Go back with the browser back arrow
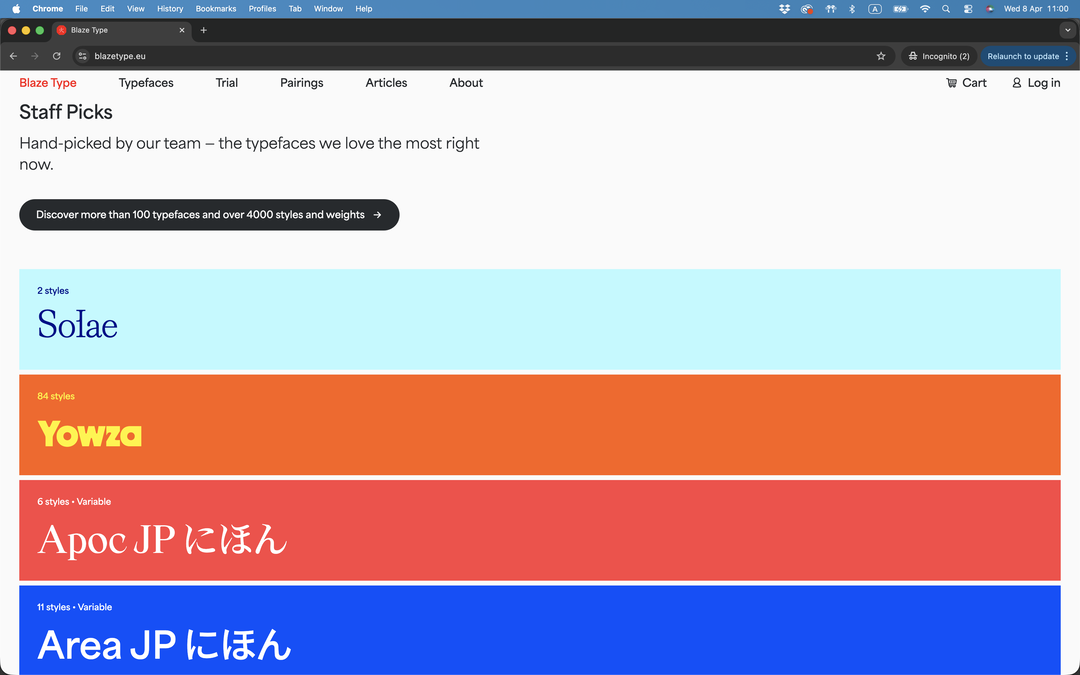The height and width of the screenshot is (675, 1080). (x=13, y=56)
